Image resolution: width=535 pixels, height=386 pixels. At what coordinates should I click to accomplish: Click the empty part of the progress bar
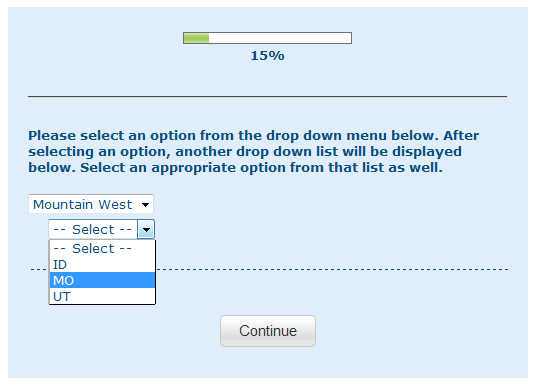pos(280,38)
